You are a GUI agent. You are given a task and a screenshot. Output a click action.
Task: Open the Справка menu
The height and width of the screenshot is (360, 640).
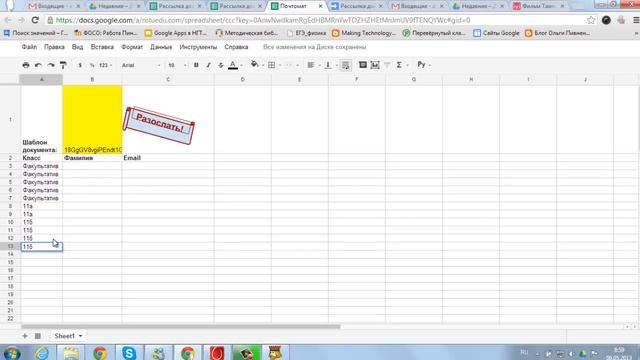[236, 47]
